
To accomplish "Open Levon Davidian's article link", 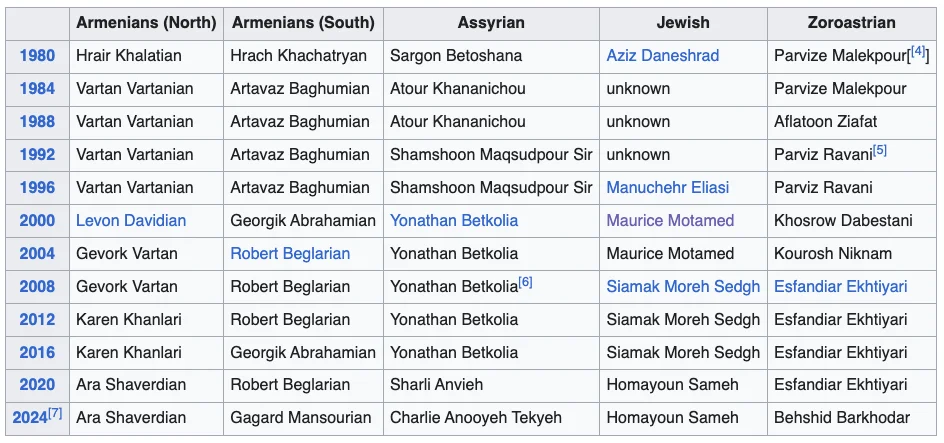I will [x=131, y=221].
